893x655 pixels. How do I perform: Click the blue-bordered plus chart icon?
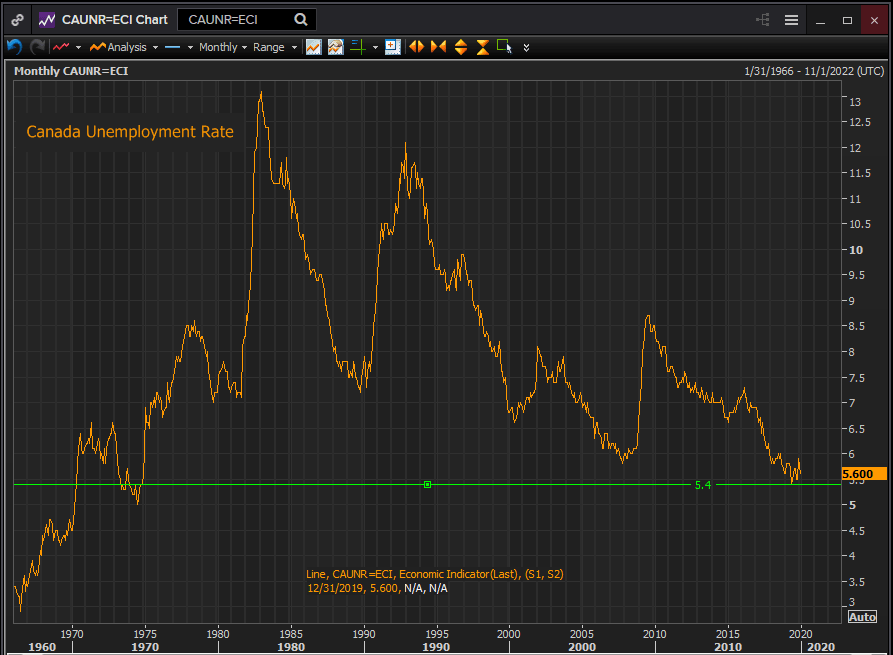tap(392, 47)
